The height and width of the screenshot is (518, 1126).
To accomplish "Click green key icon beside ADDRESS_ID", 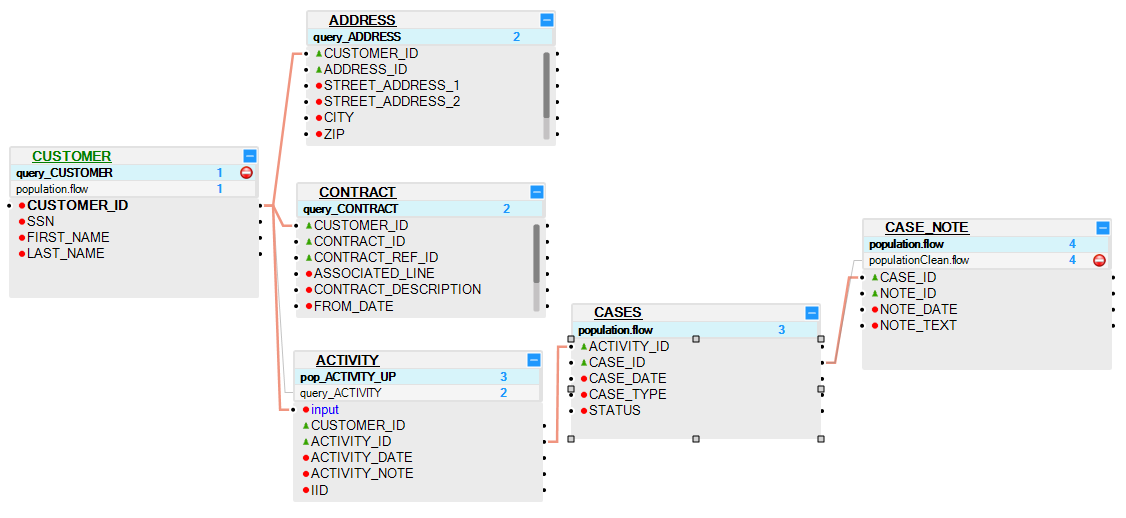I will (x=319, y=69).
